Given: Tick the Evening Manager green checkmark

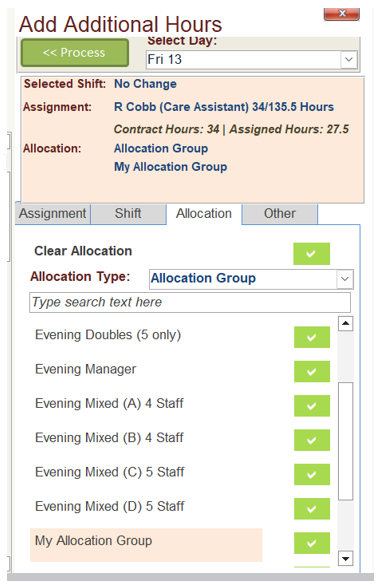Looking at the screenshot, I should pyautogui.click(x=312, y=371).
